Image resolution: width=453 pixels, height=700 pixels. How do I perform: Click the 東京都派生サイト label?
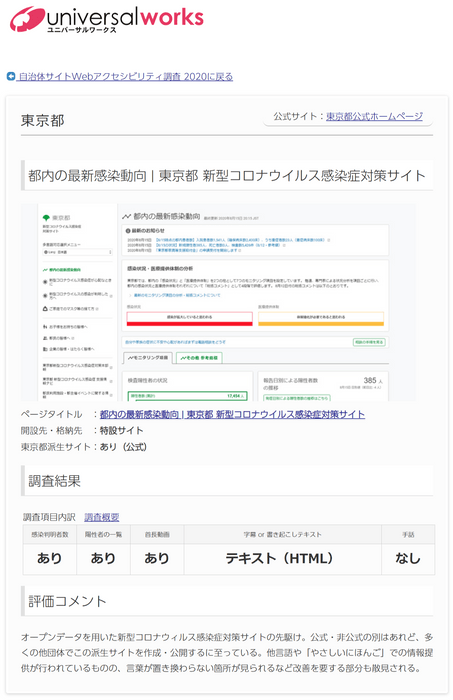pos(56,446)
